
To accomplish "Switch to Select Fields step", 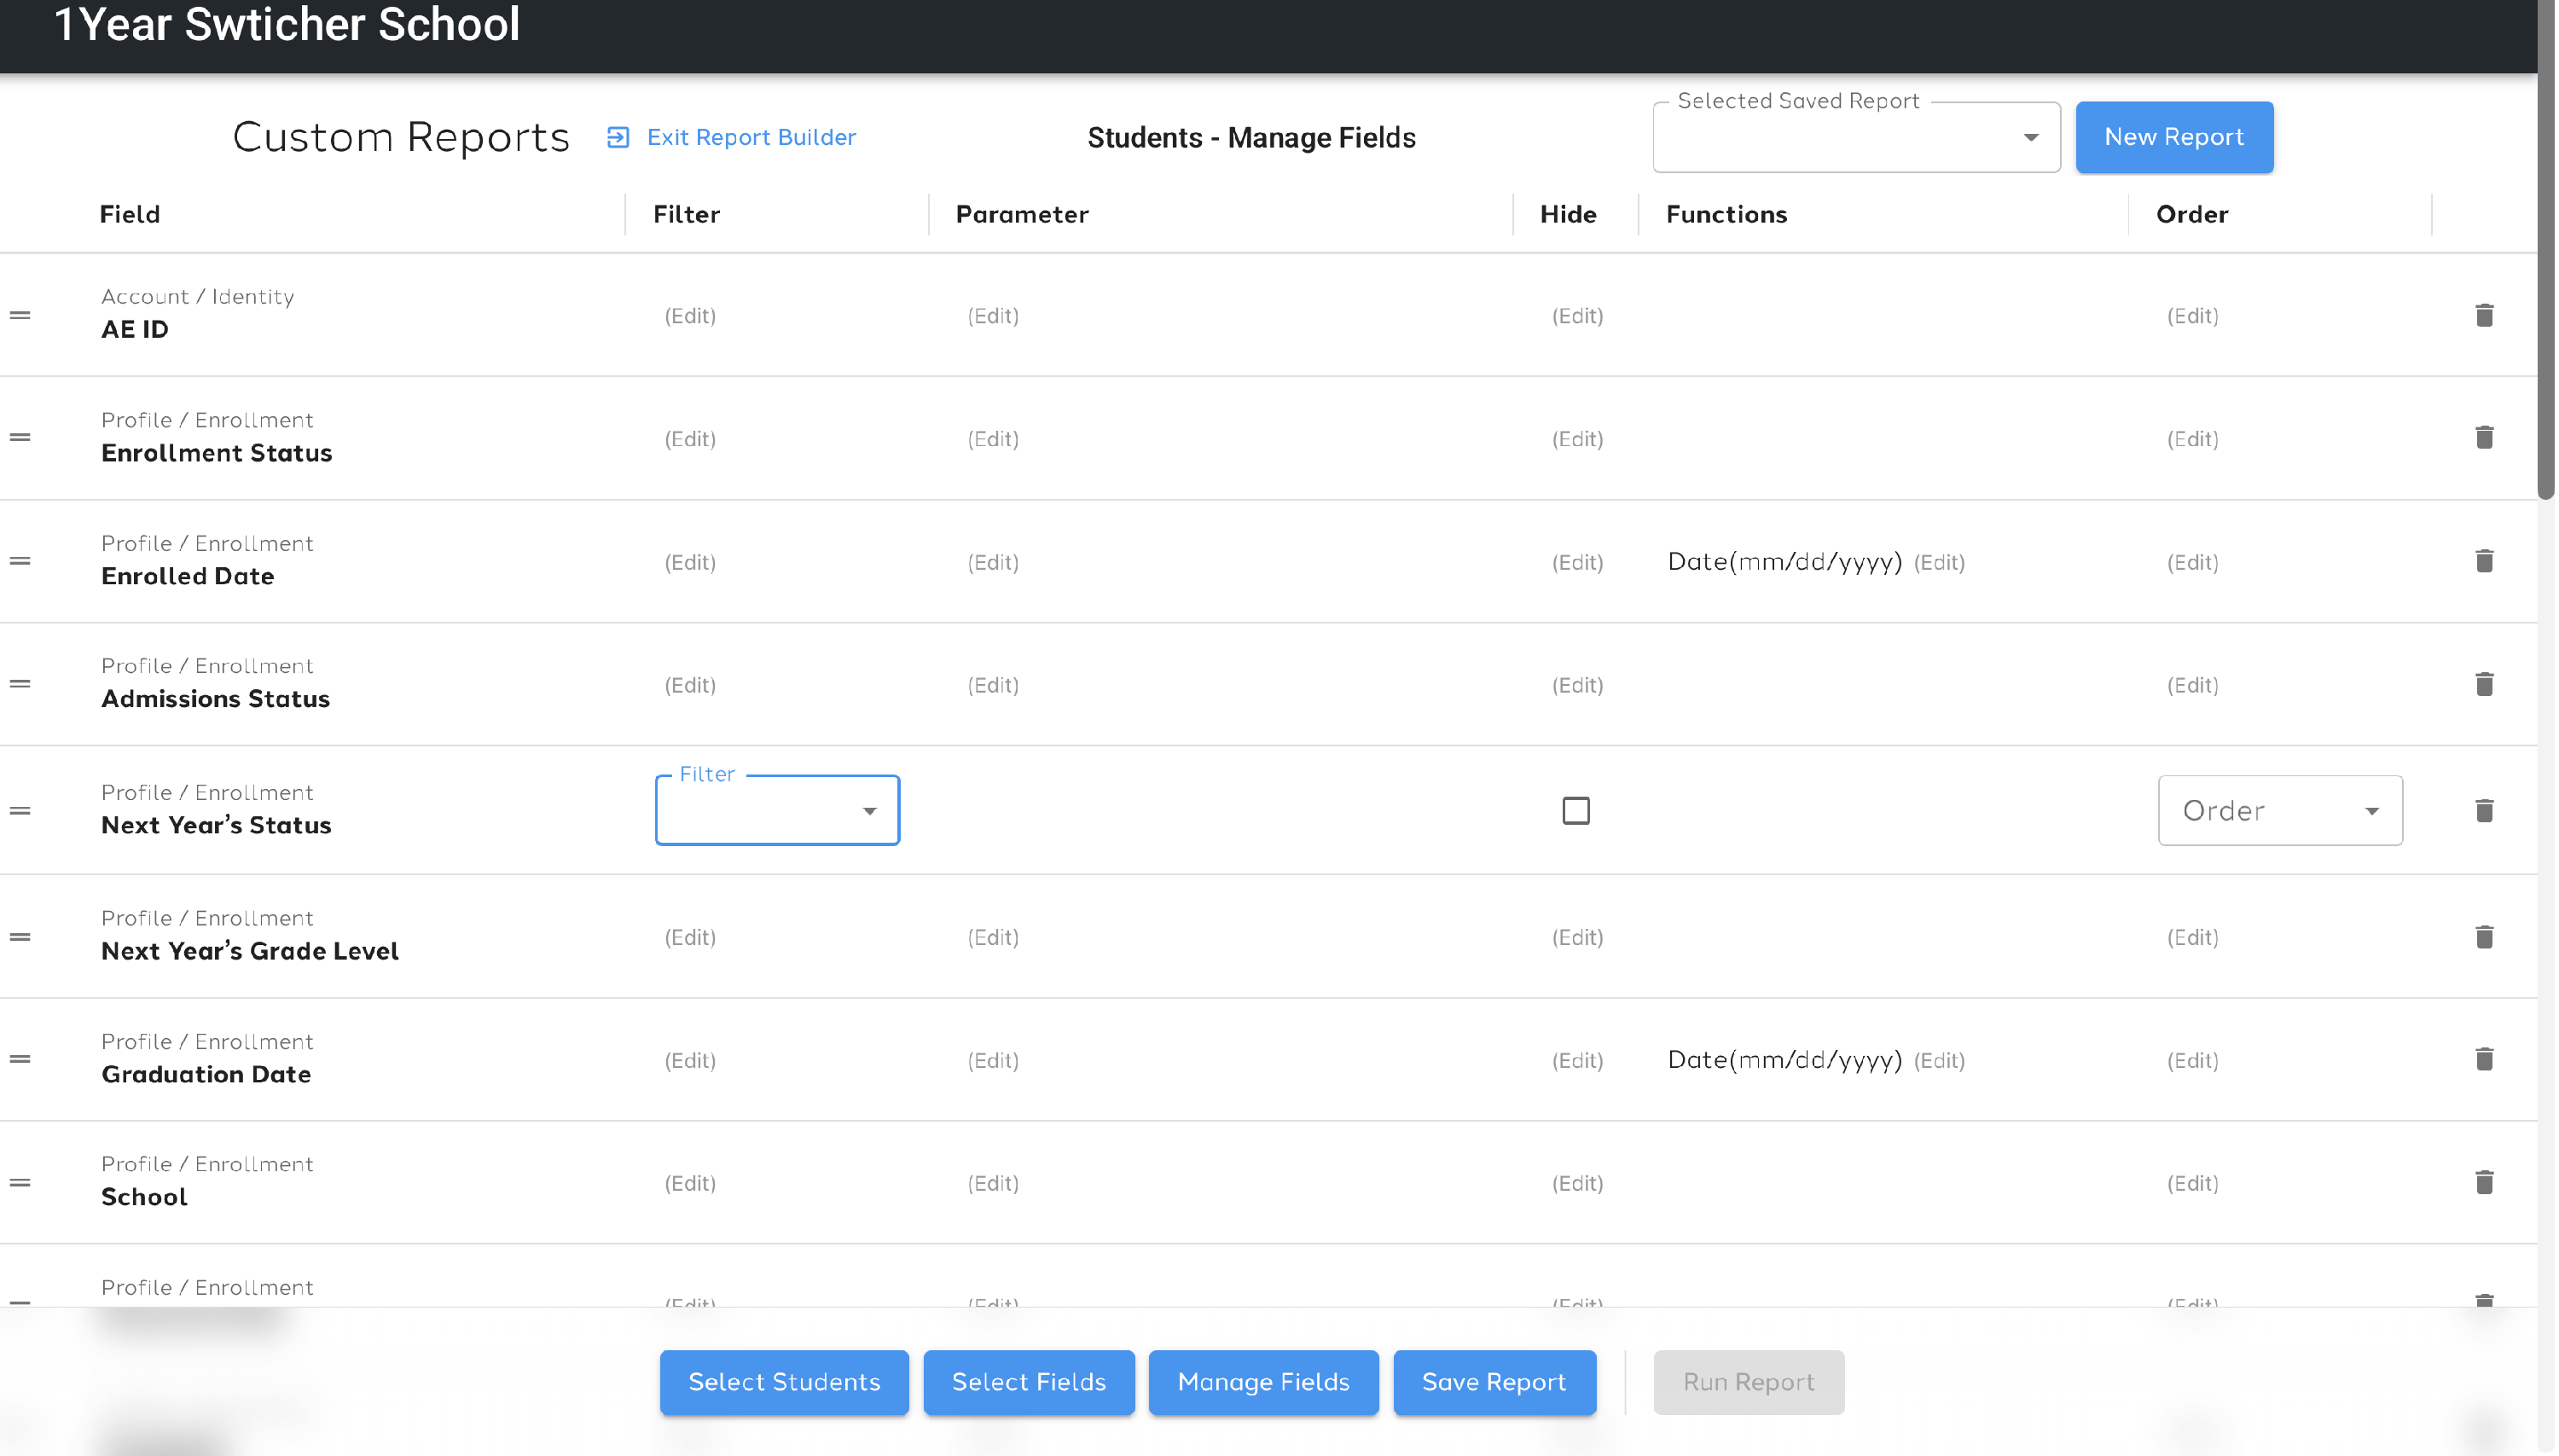I will point(1028,1382).
